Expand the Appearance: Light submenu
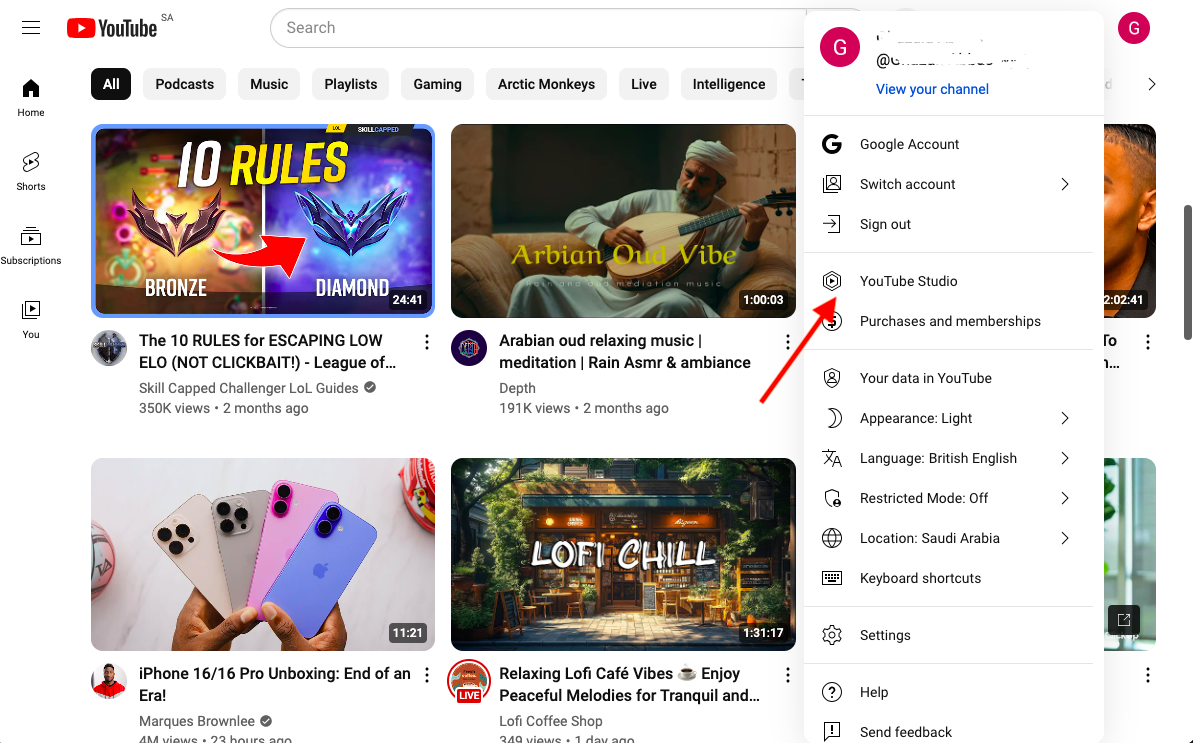This screenshot has width=1193, height=743. (x=918, y=418)
